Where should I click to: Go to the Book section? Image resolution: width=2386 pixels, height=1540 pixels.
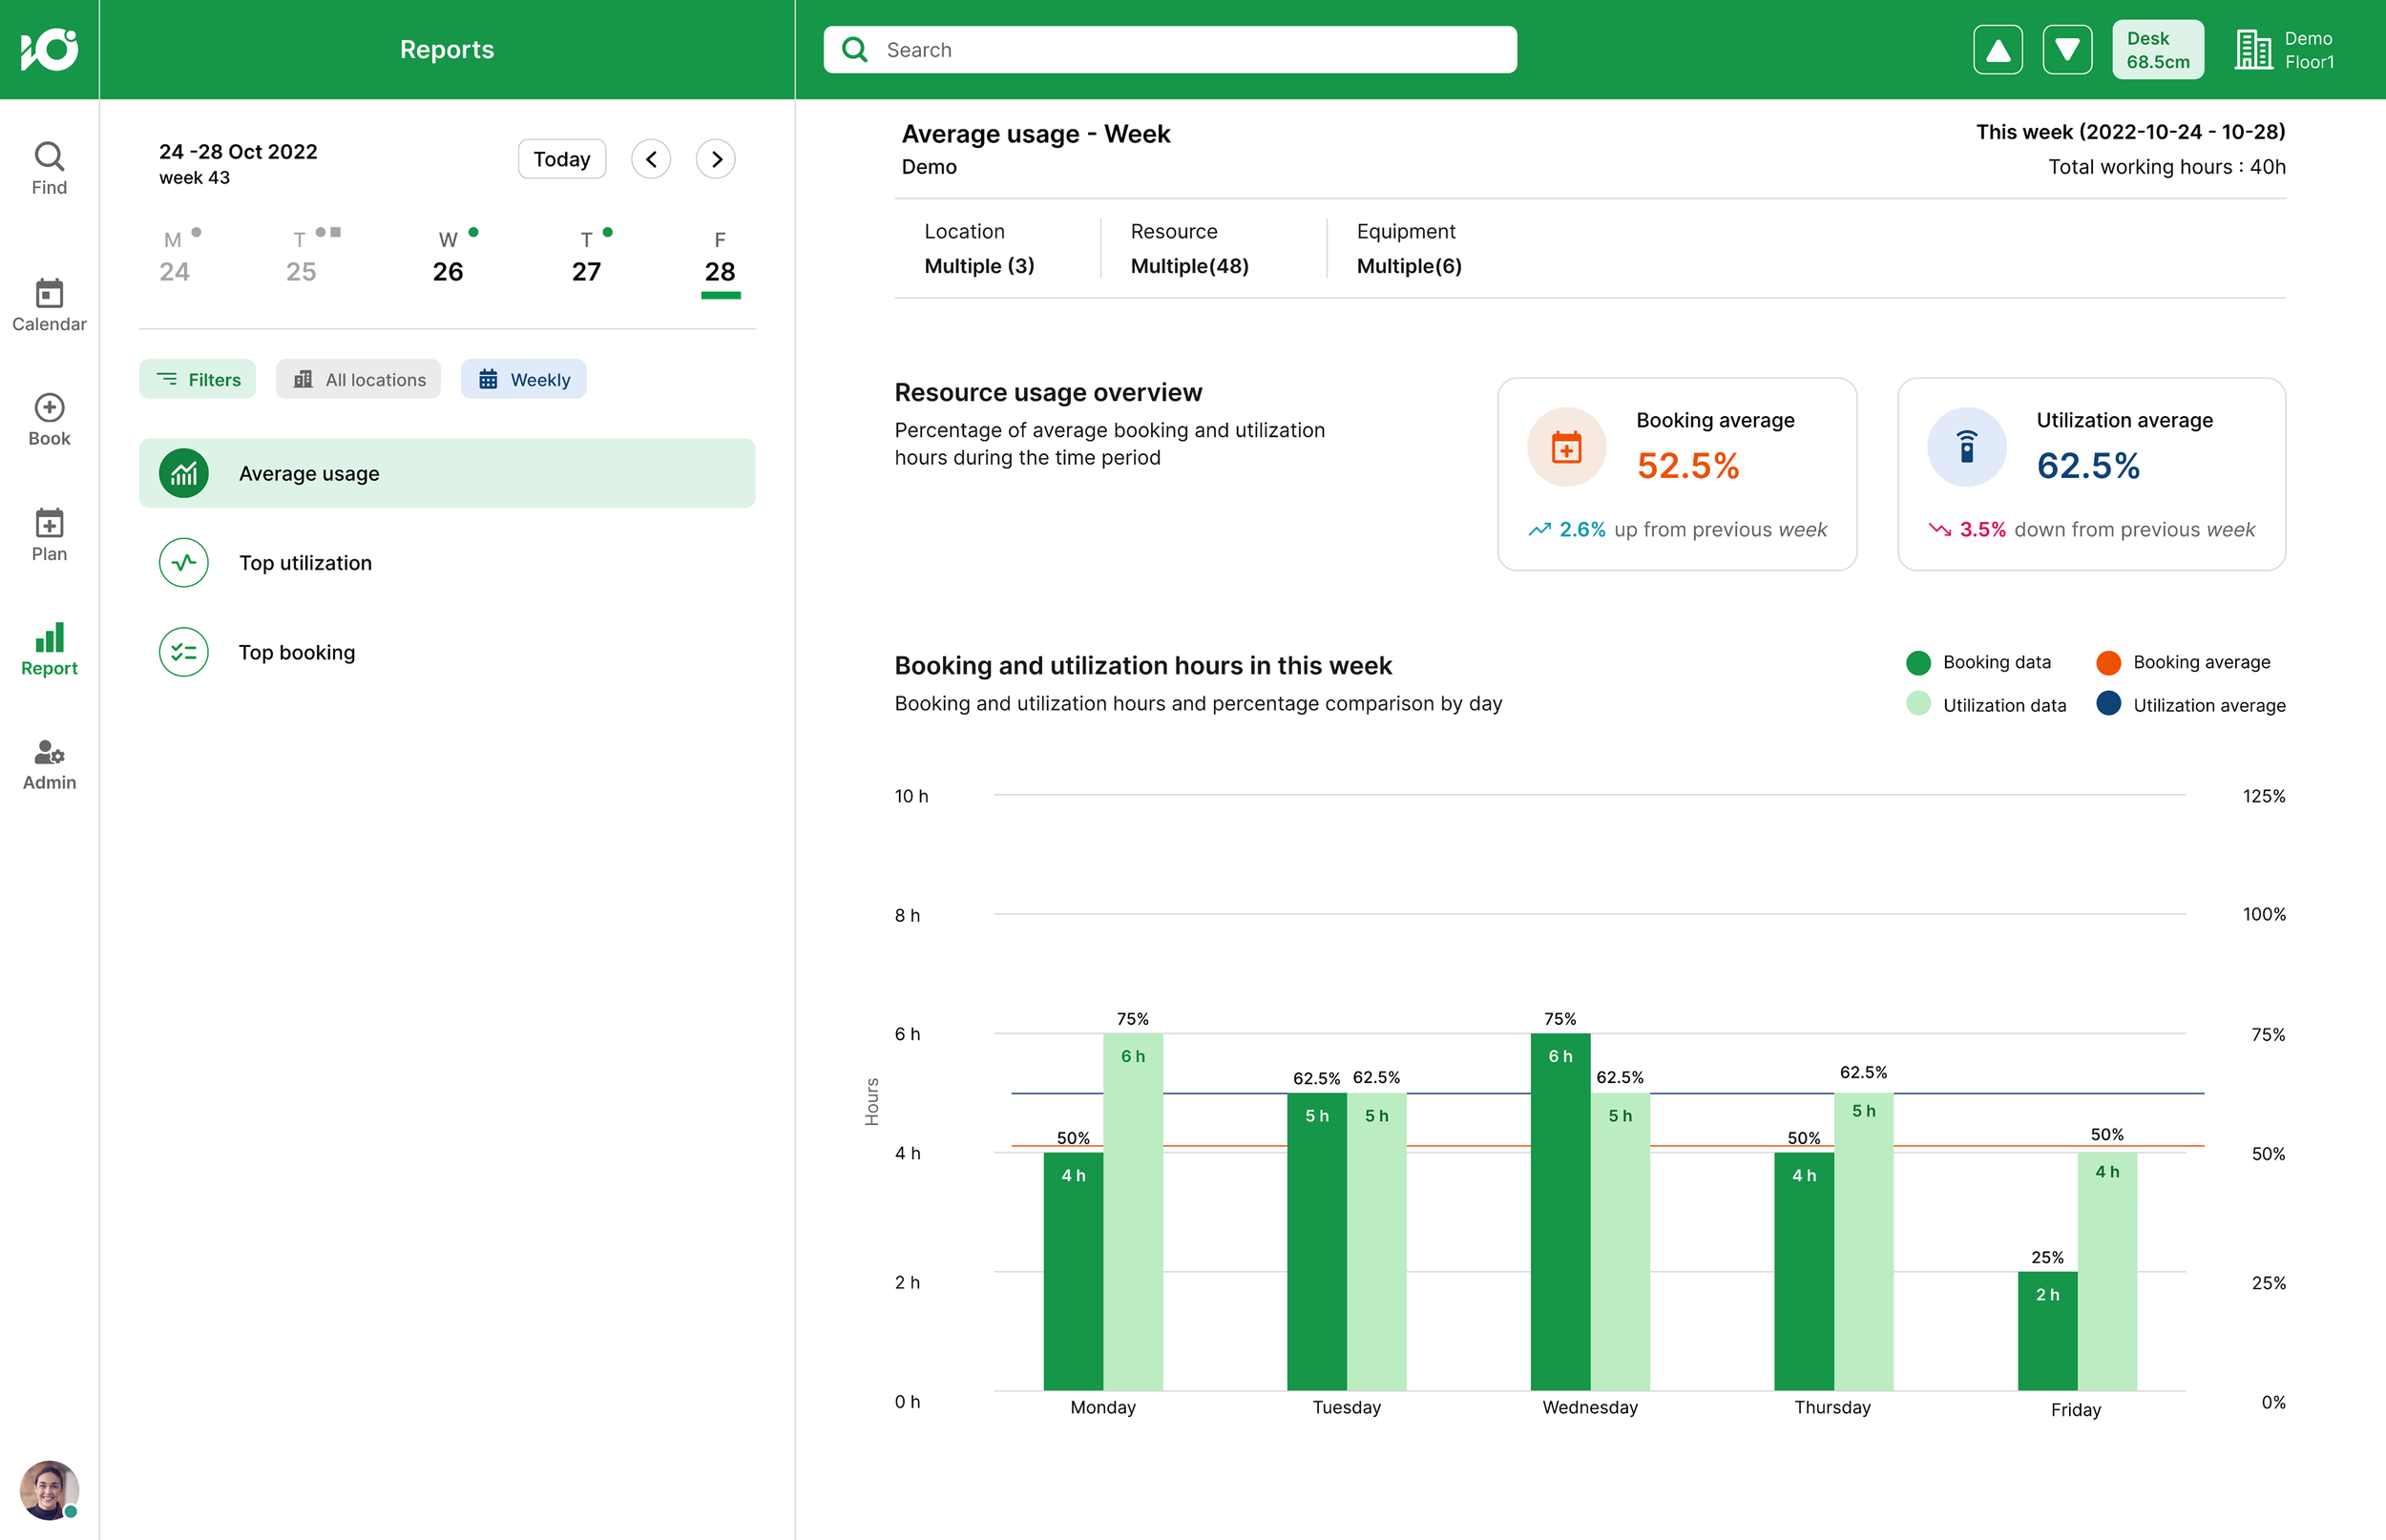coord(49,420)
